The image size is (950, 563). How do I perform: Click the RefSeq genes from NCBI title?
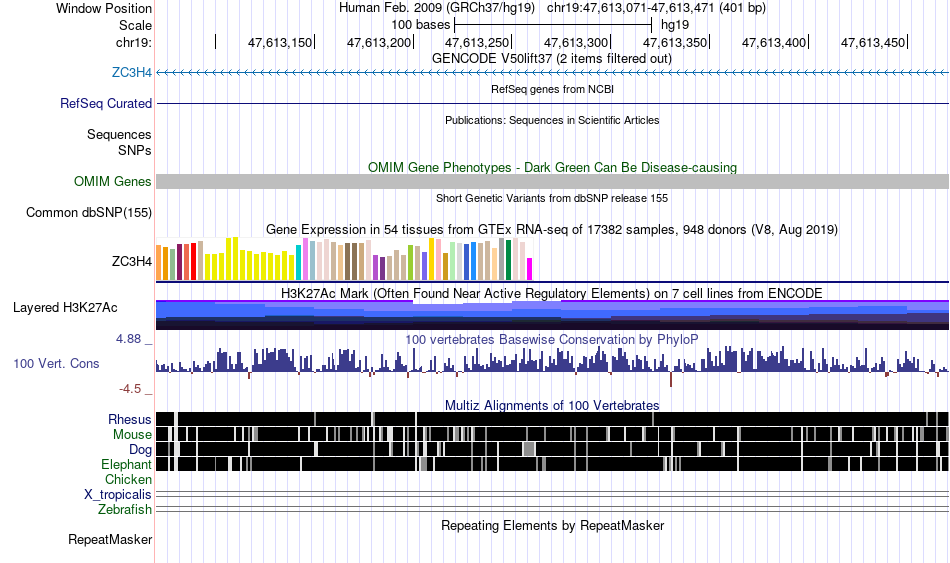click(x=552, y=90)
